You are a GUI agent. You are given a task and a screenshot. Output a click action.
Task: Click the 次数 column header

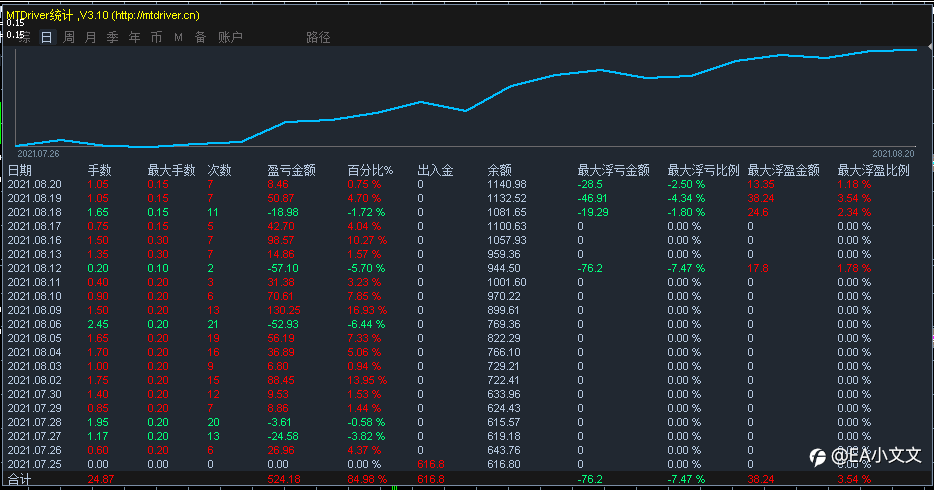click(x=219, y=170)
